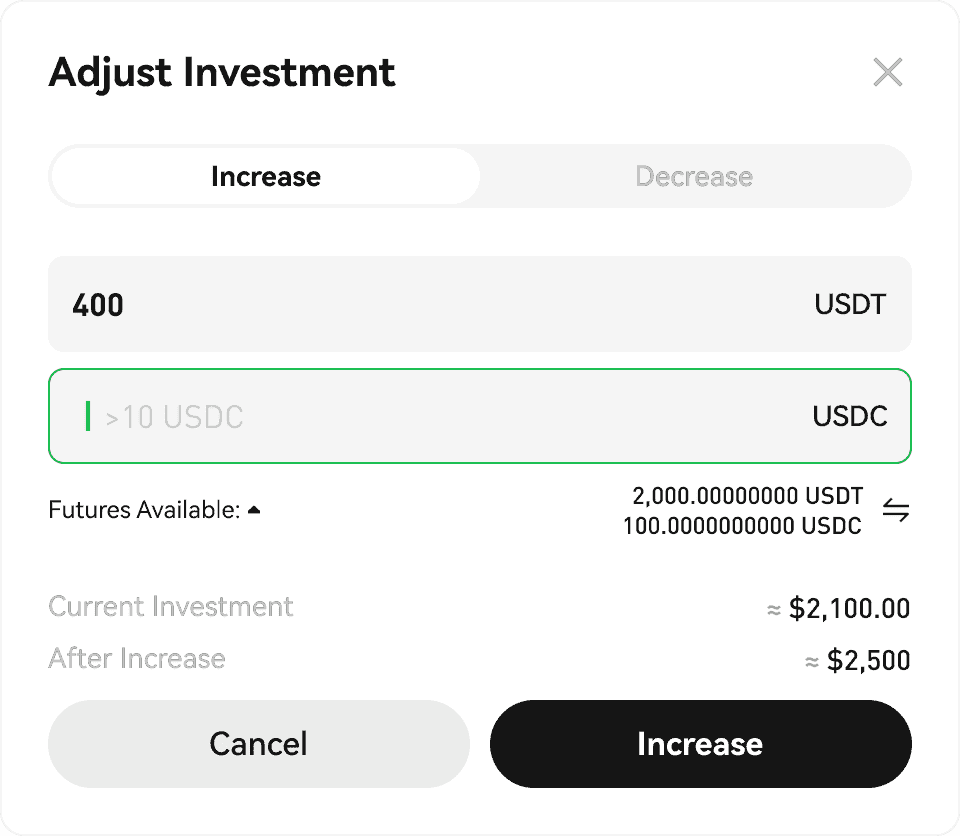Click the USDT currency label in first field

click(850, 304)
